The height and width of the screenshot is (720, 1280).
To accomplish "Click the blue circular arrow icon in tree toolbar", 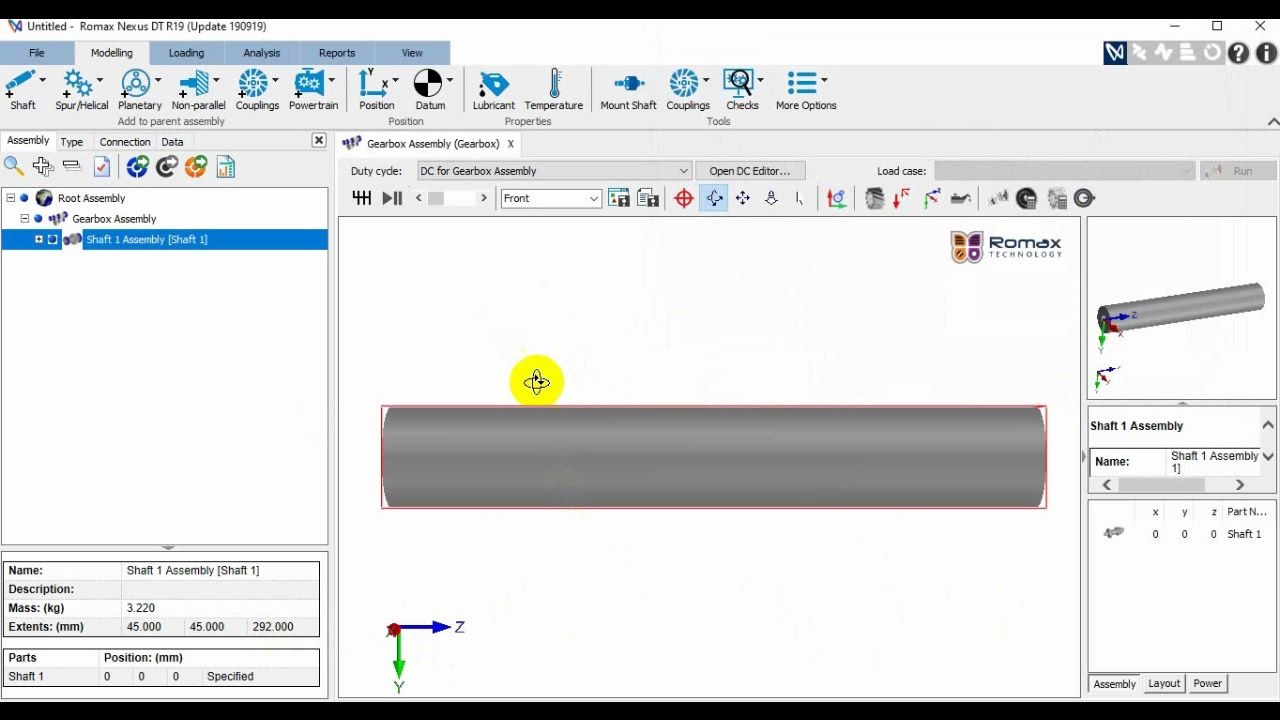I will (137, 167).
